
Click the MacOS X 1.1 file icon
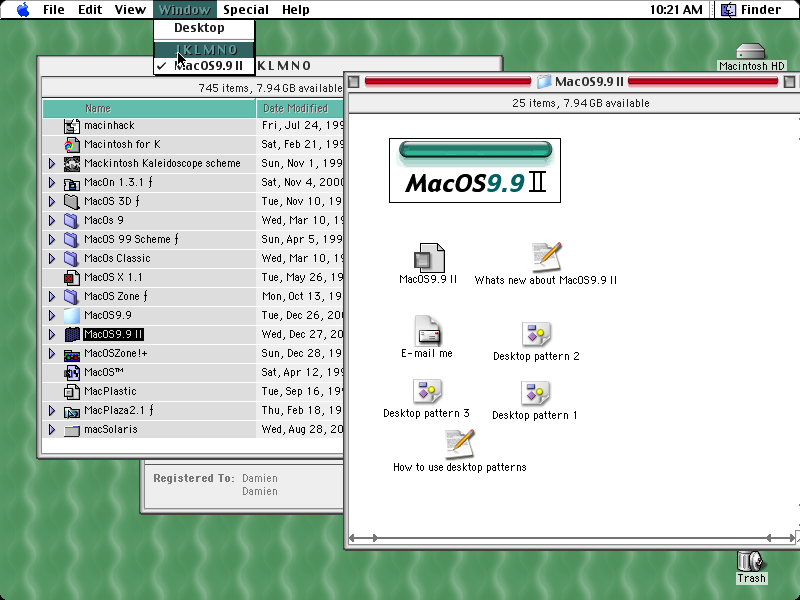[71, 278]
